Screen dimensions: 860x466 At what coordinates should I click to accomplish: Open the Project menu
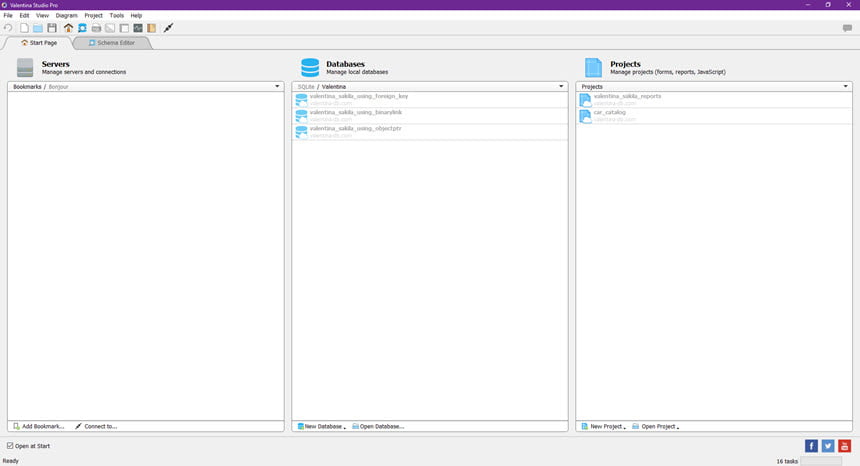(x=93, y=15)
